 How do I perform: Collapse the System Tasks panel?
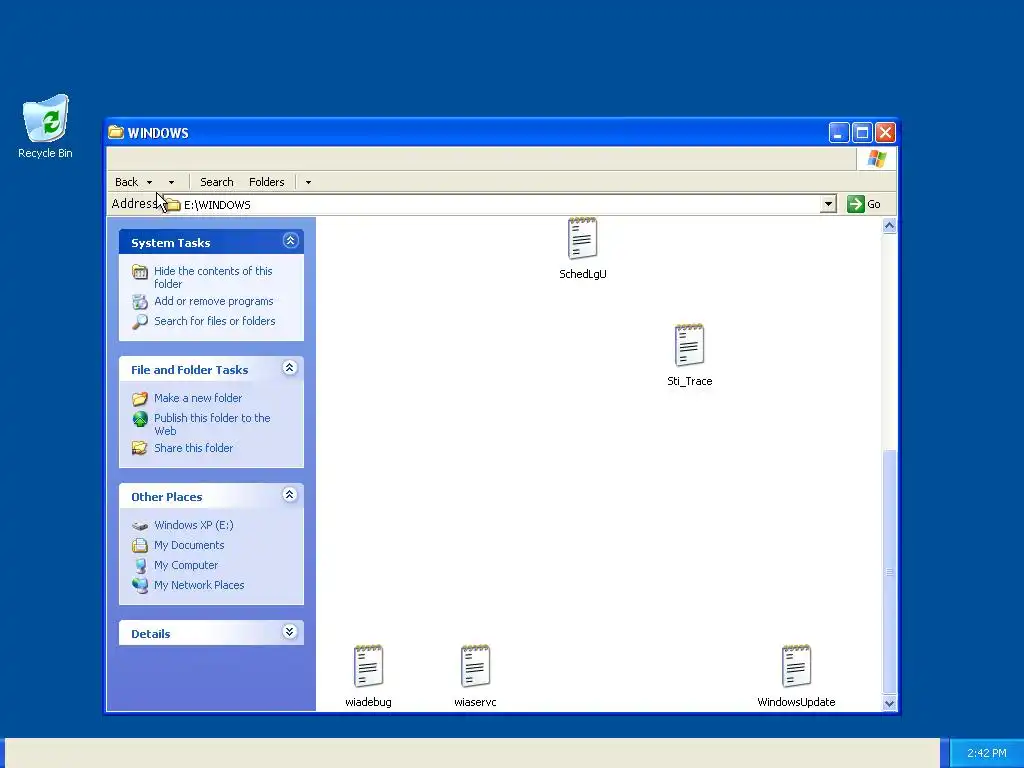tap(290, 241)
